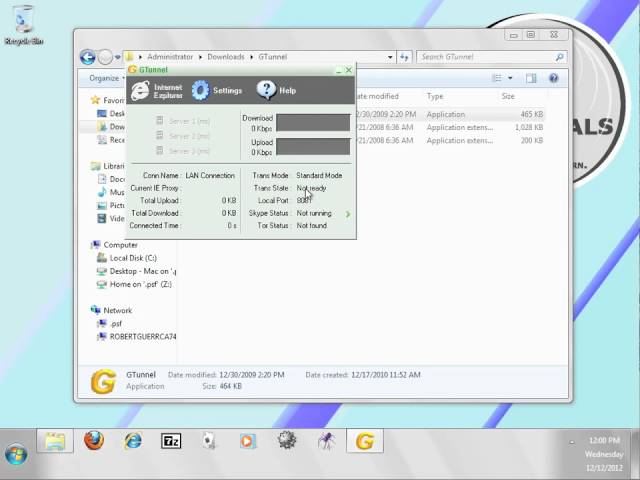Click the Upload speed graph
This screenshot has height=480, width=640.
pyautogui.click(x=313, y=147)
